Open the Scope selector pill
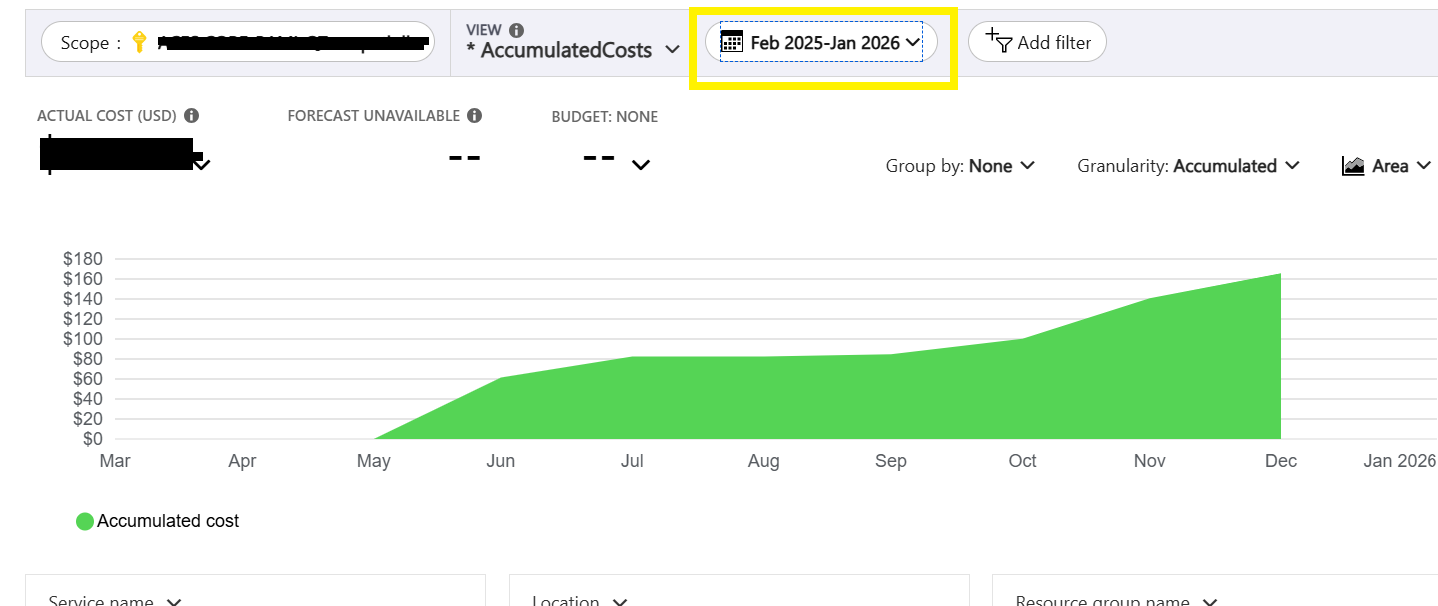The width and height of the screenshot is (1438, 606). [x=238, y=43]
